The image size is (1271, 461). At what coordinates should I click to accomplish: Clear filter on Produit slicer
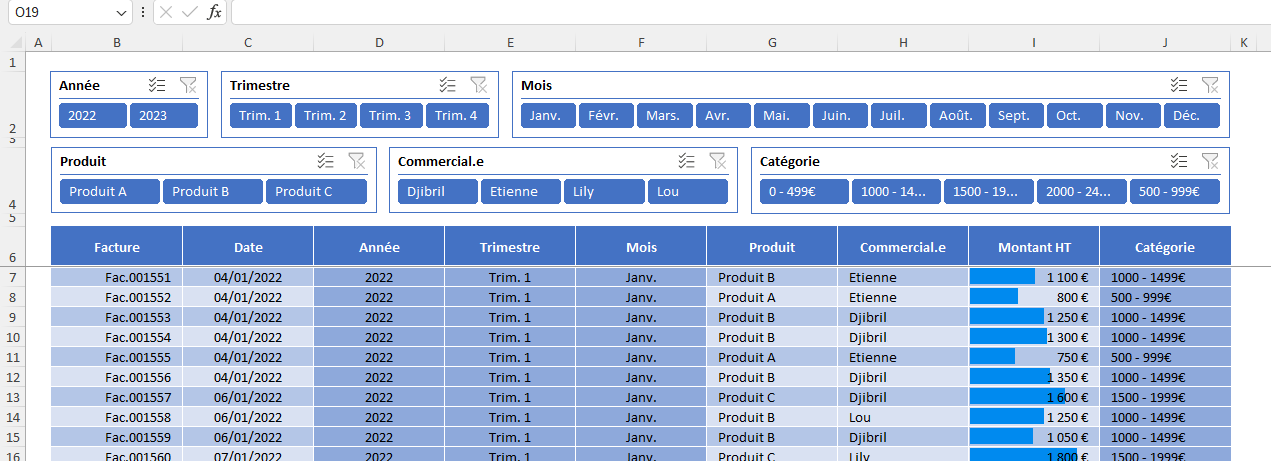pyautogui.click(x=357, y=161)
